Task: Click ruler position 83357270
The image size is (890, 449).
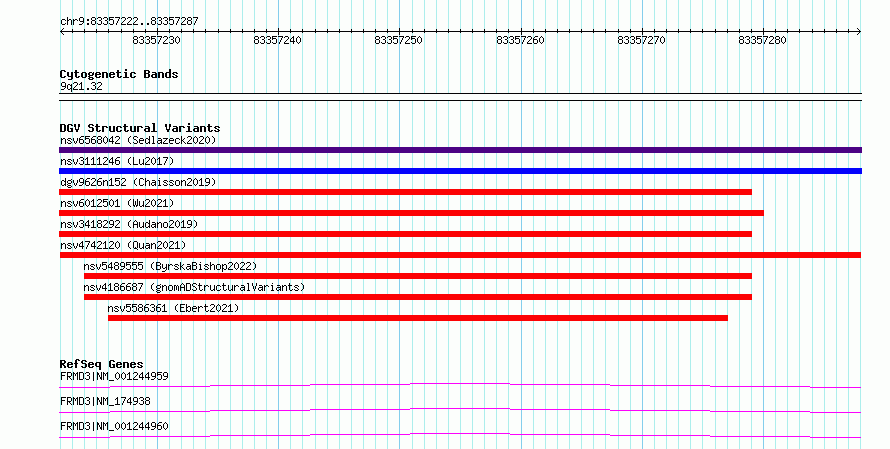Action: click(641, 40)
